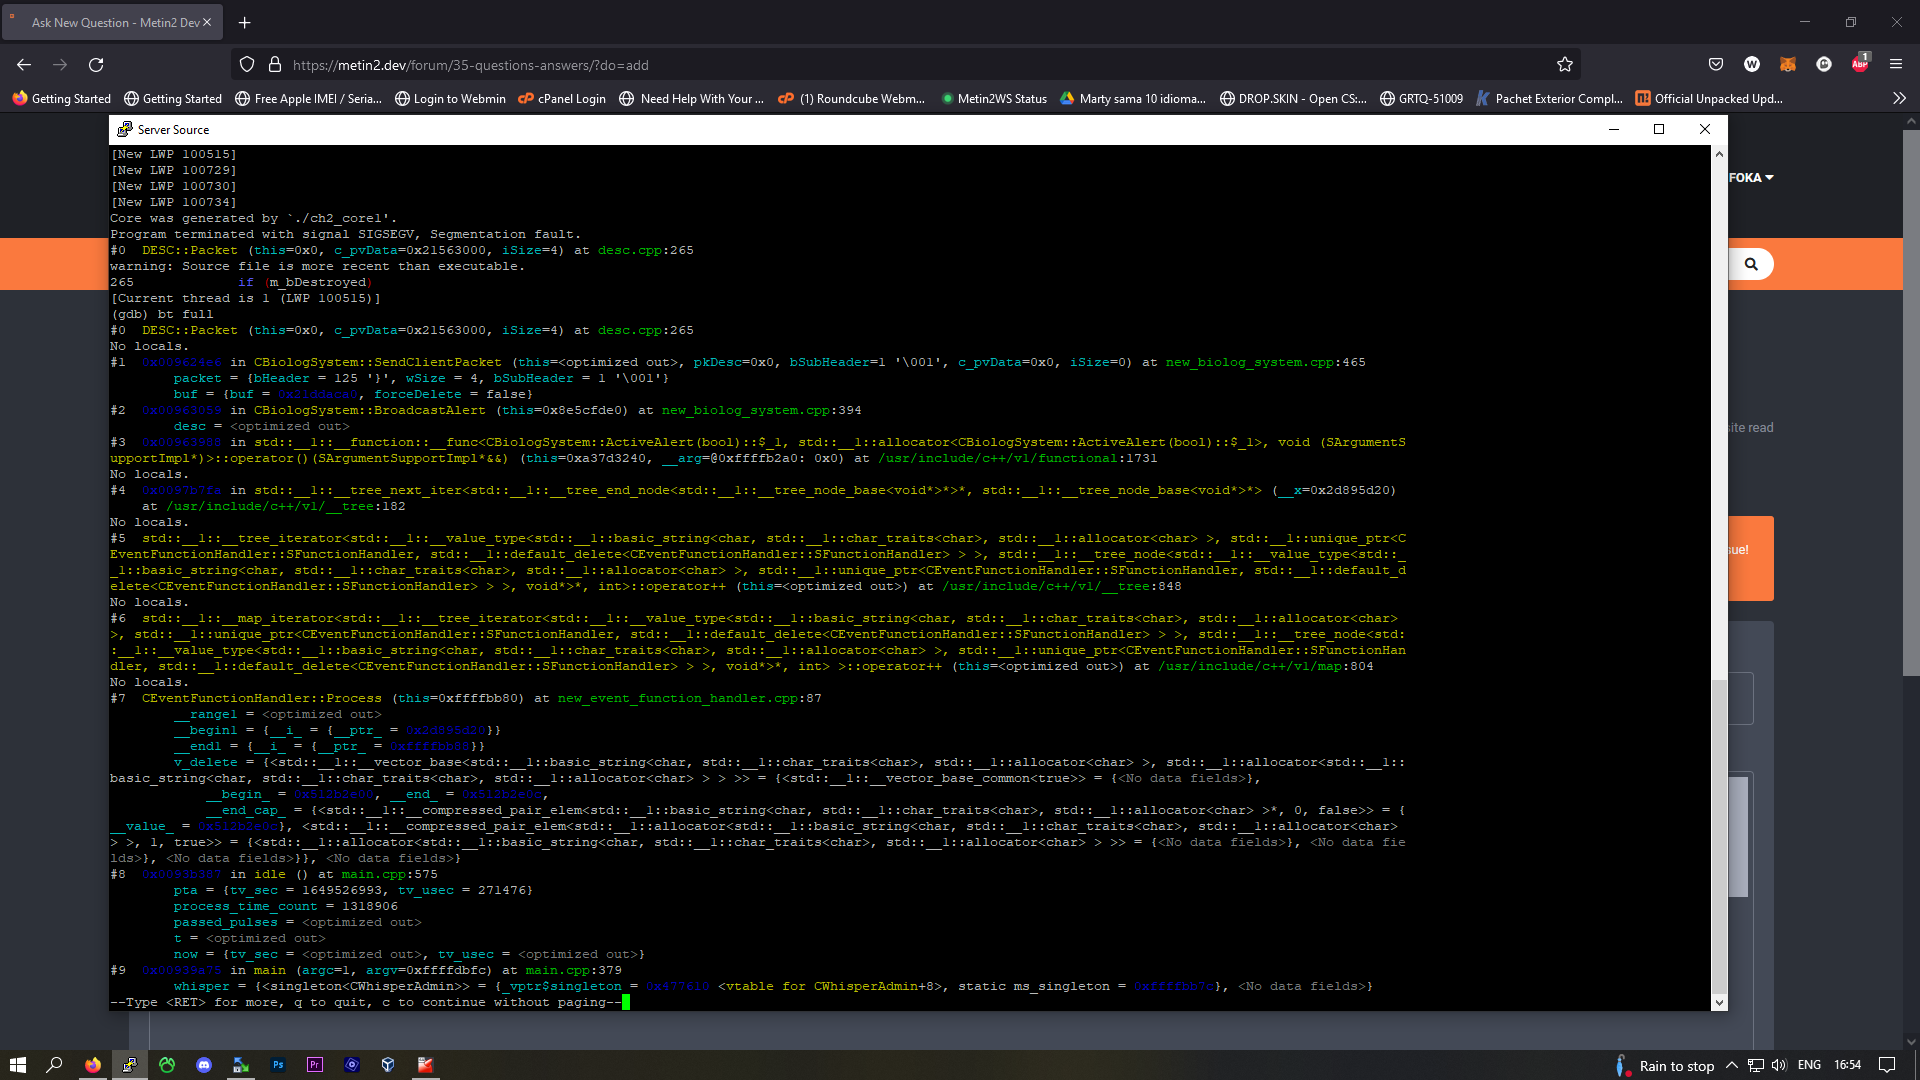Click the Firefox back arrow
1920x1080 pixels.
pyautogui.click(x=24, y=65)
